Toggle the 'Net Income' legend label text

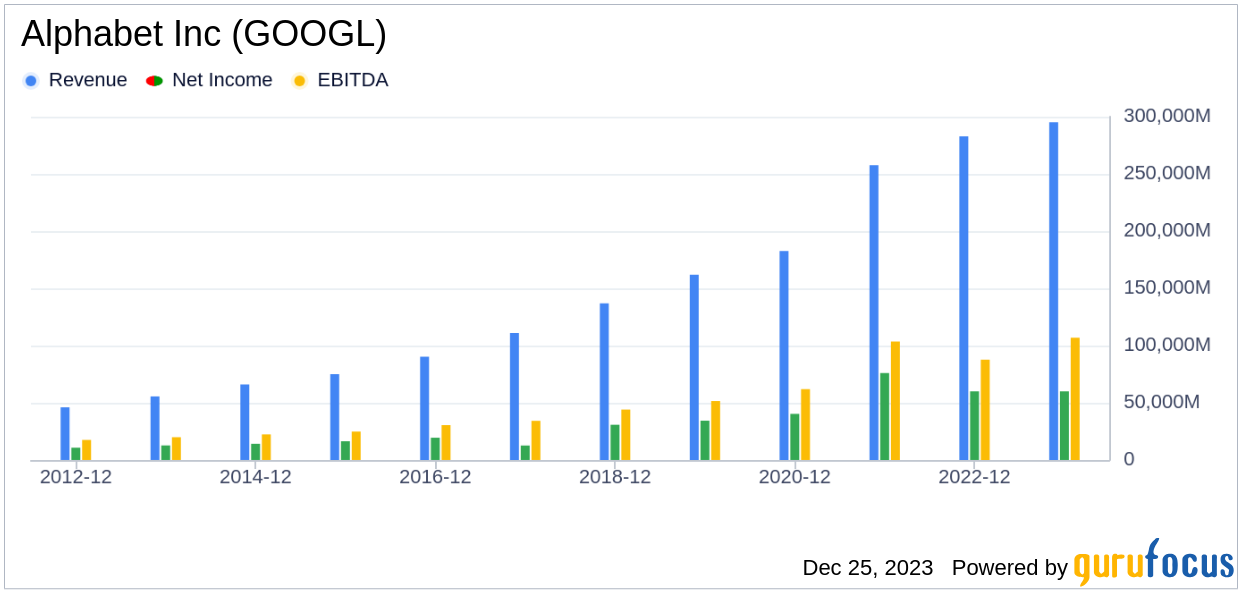[222, 80]
